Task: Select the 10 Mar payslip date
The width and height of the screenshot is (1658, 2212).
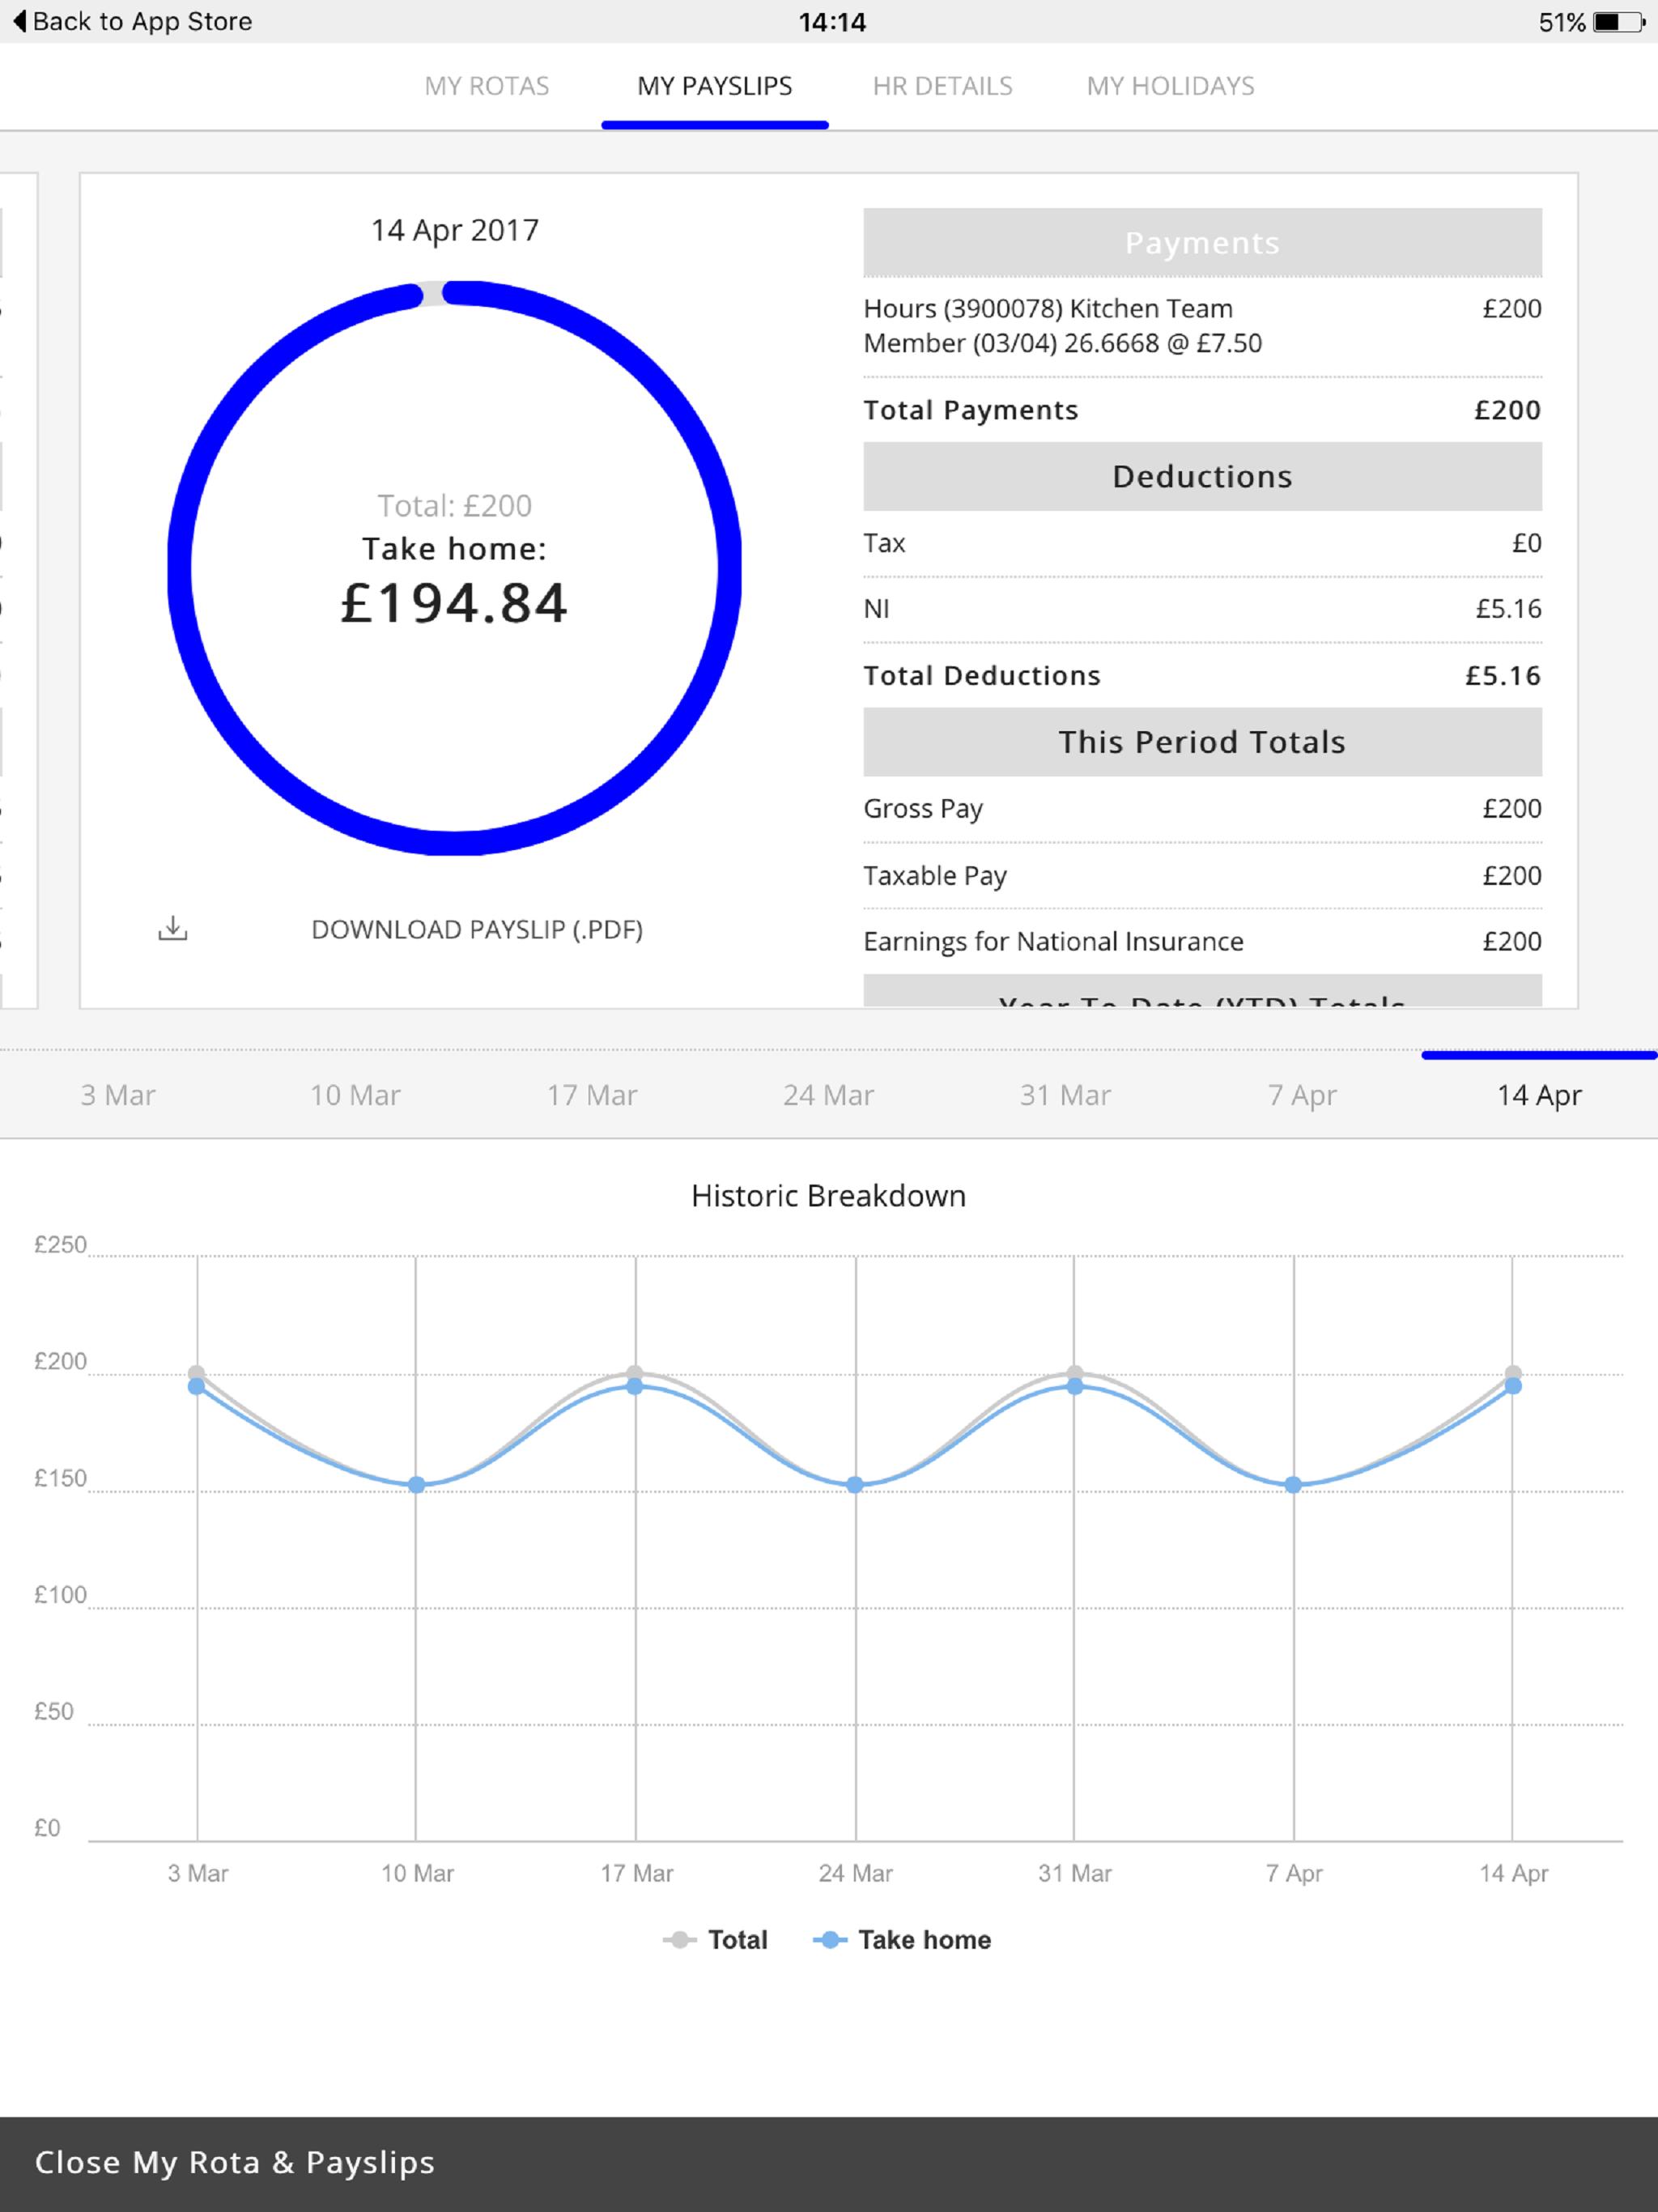Action: pos(355,1095)
